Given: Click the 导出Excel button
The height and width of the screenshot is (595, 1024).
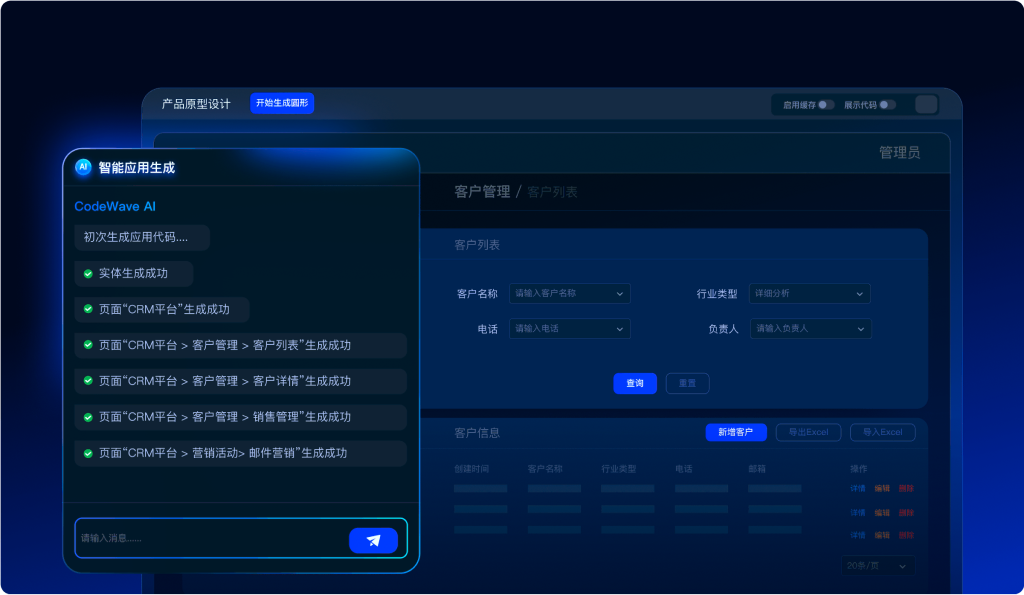Looking at the screenshot, I should [x=808, y=432].
